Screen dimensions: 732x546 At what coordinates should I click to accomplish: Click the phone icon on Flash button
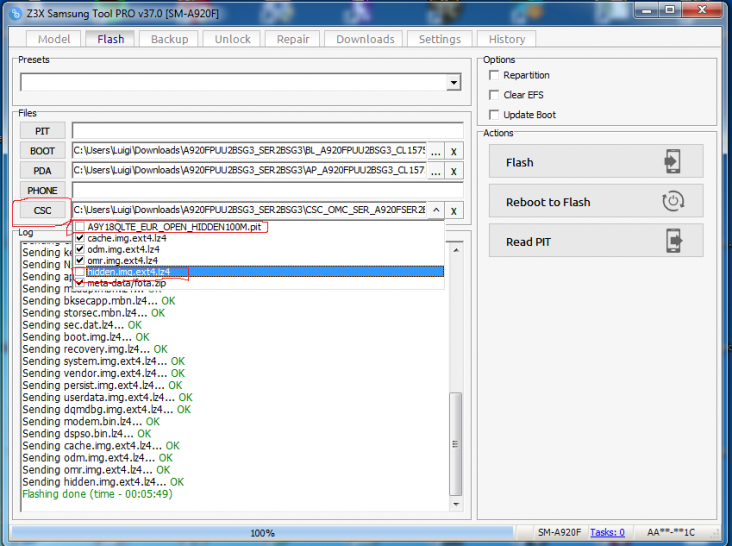672,161
